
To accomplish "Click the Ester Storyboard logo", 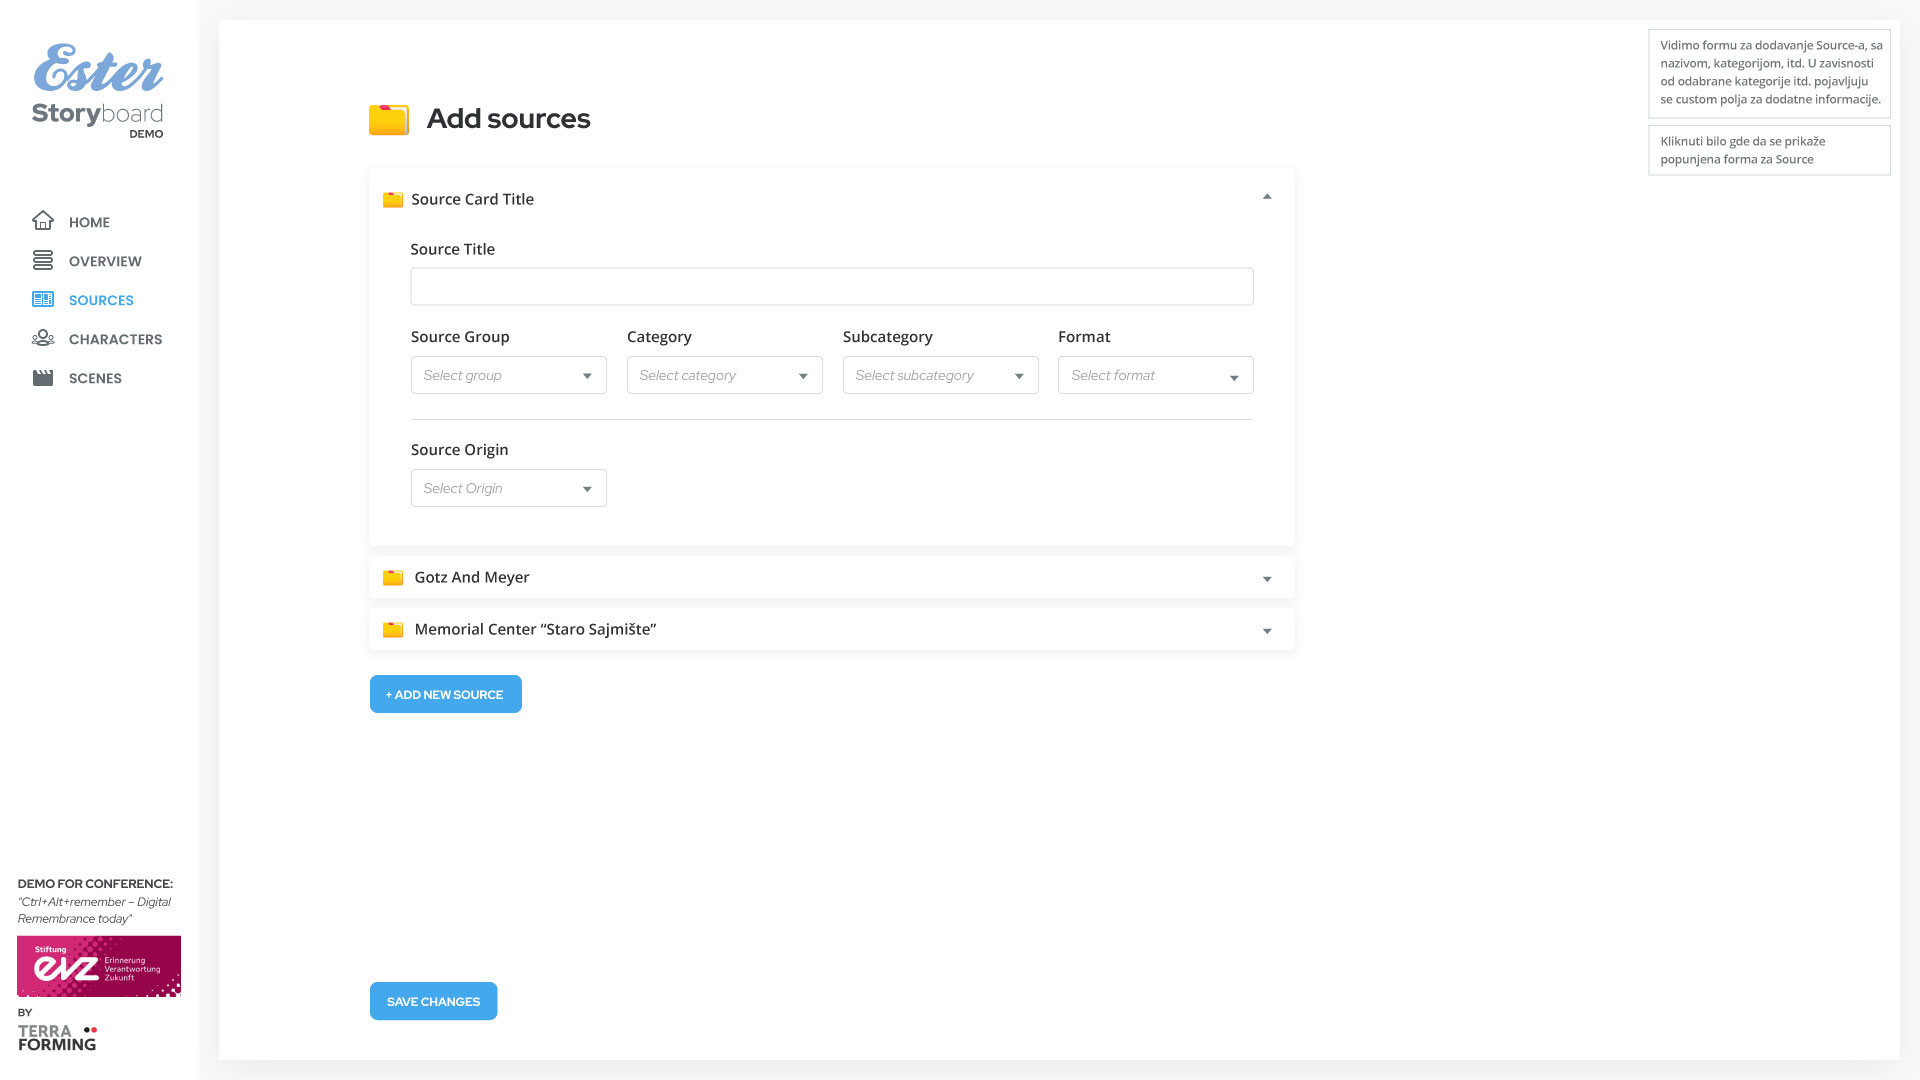I will (98, 91).
